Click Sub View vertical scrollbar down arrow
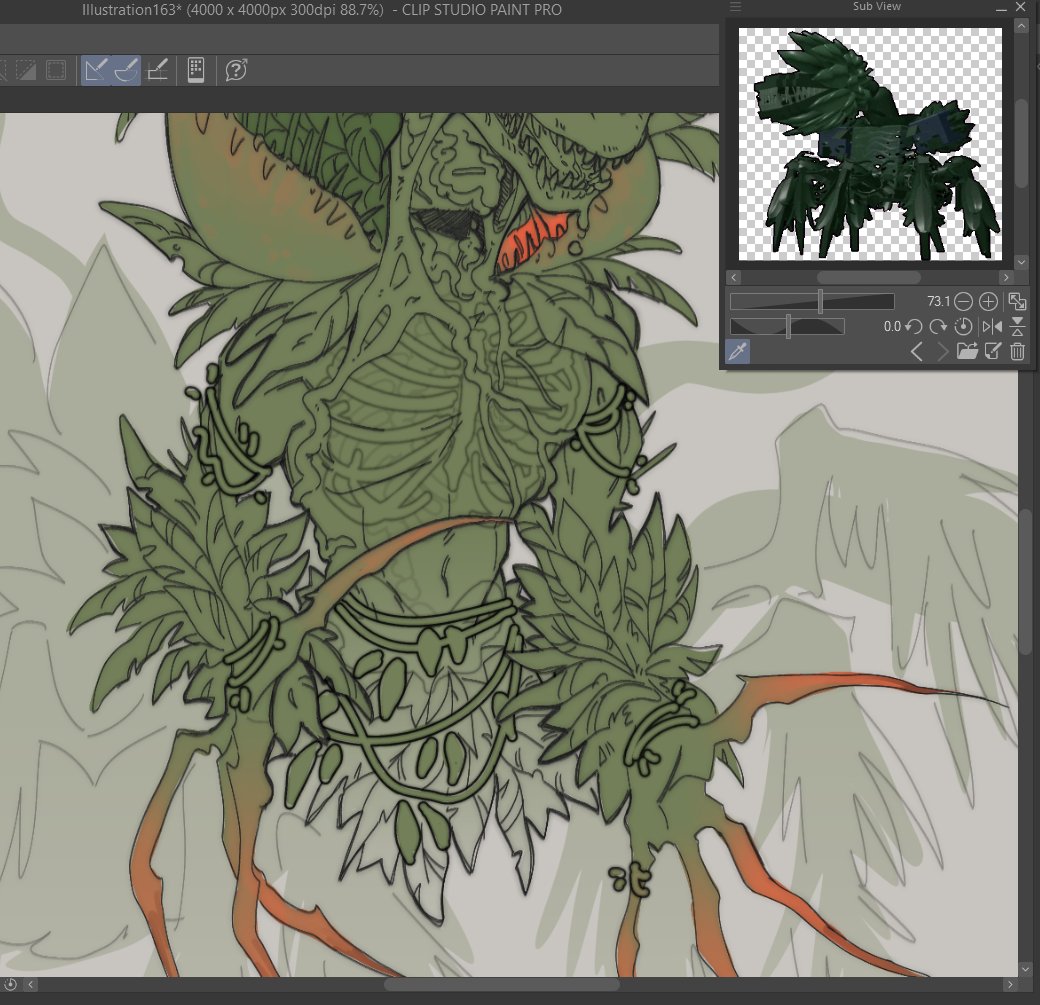1040x1005 pixels. (x=1021, y=263)
